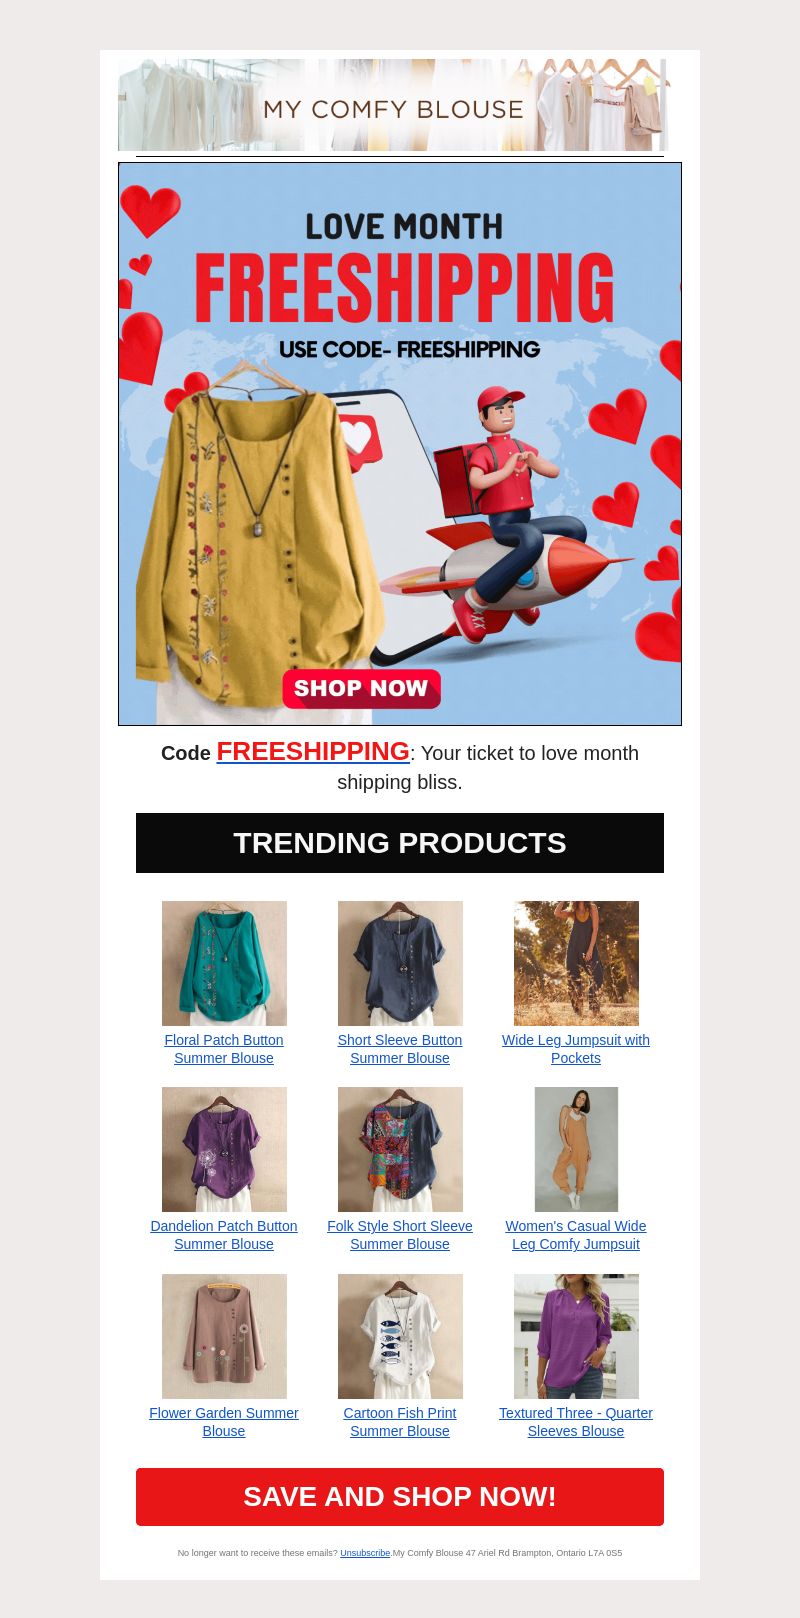800x1618 pixels.
Task: Open the red FREESHIPPING code link
Action: click(313, 751)
